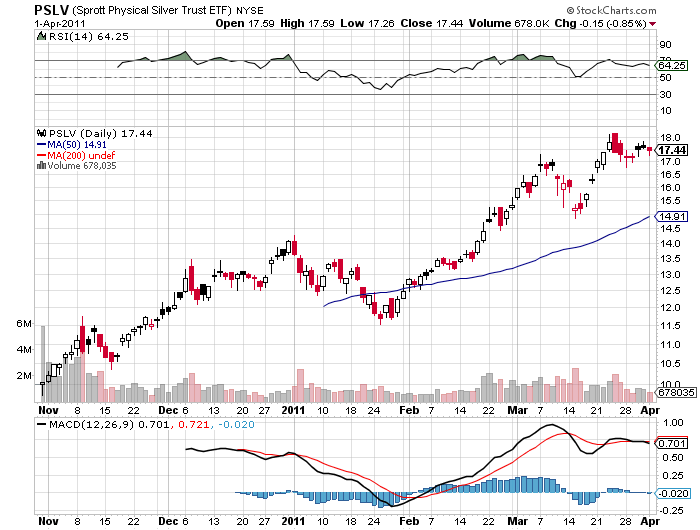Screen dimensions: 700x530
Task: Click the 12.0 price axis label
Action: coord(670,308)
